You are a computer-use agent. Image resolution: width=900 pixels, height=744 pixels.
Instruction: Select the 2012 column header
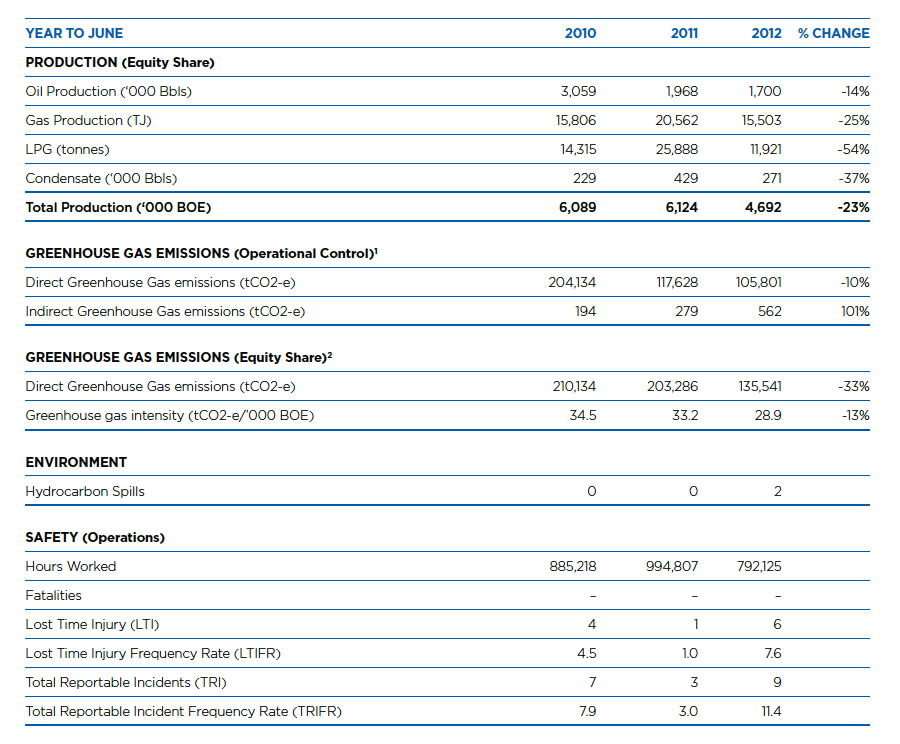click(x=766, y=33)
